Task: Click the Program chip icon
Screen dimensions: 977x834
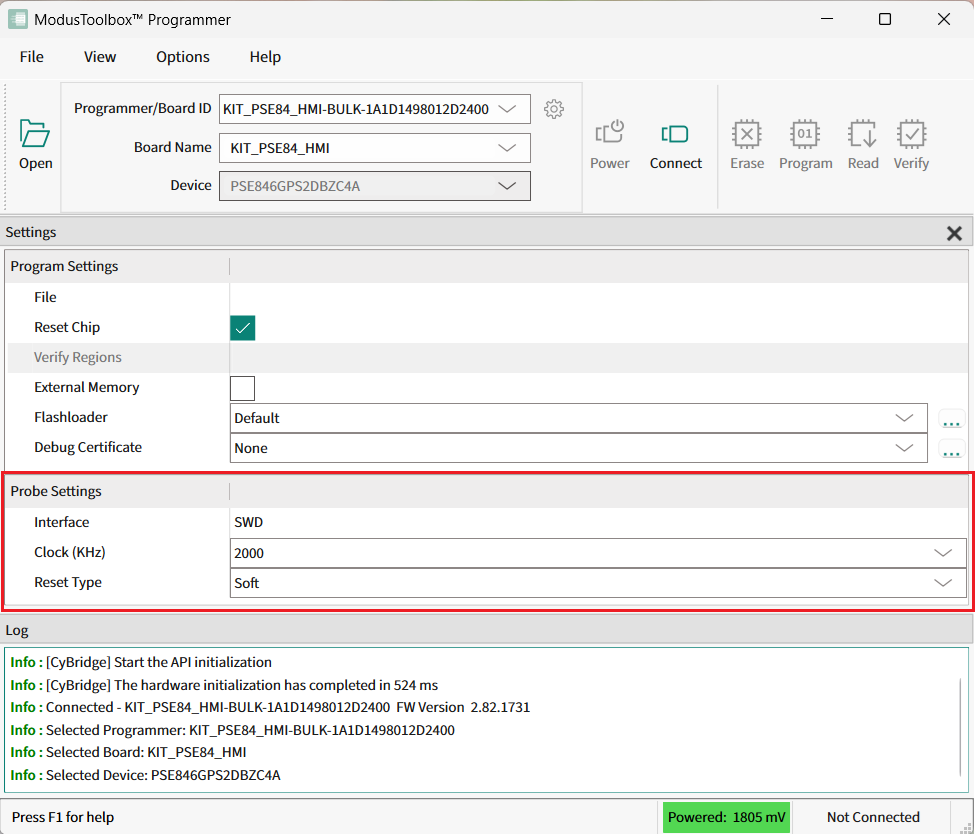Action: (805, 133)
